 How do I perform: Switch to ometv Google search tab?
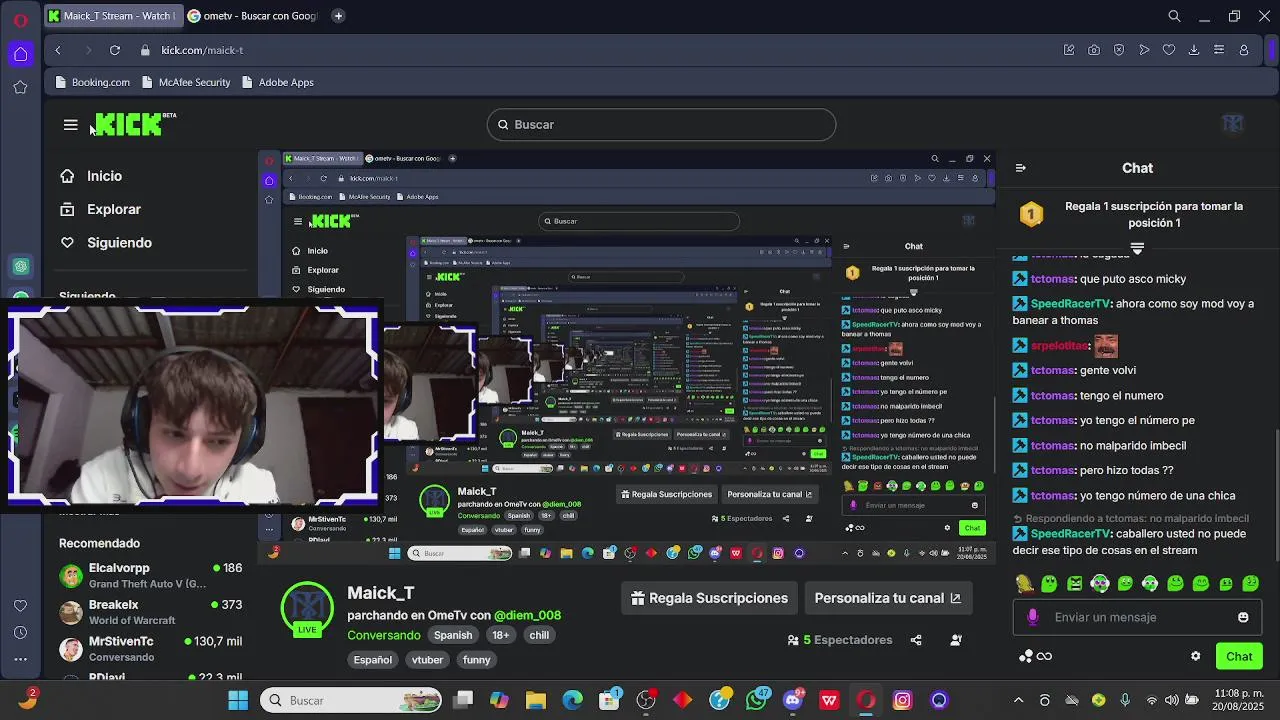(x=252, y=16)
